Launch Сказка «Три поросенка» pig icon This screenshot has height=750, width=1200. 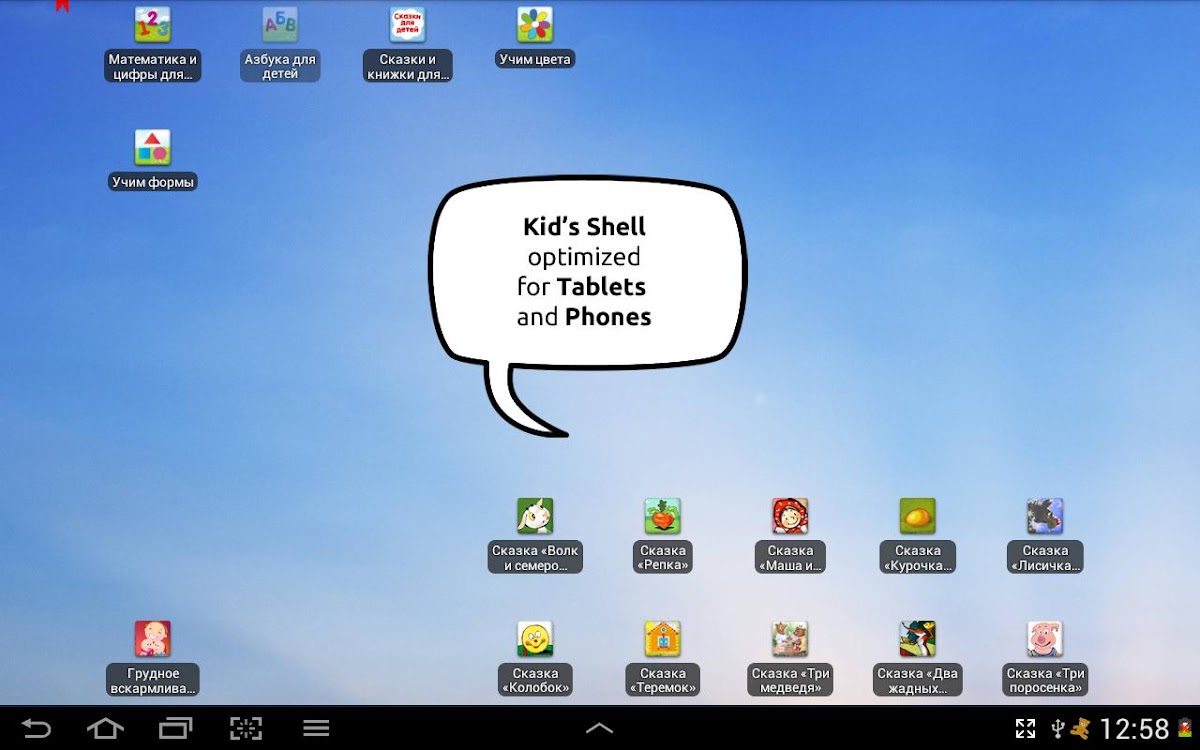[1045, 638]
